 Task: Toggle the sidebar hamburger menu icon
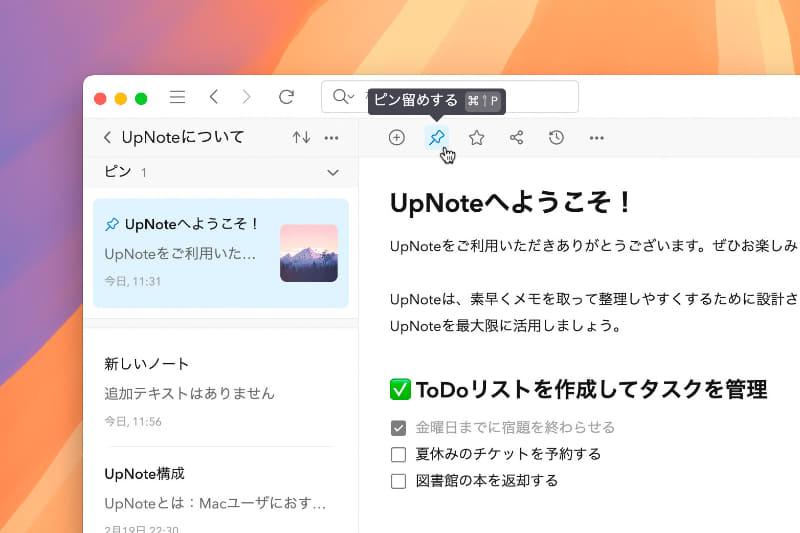177,97
